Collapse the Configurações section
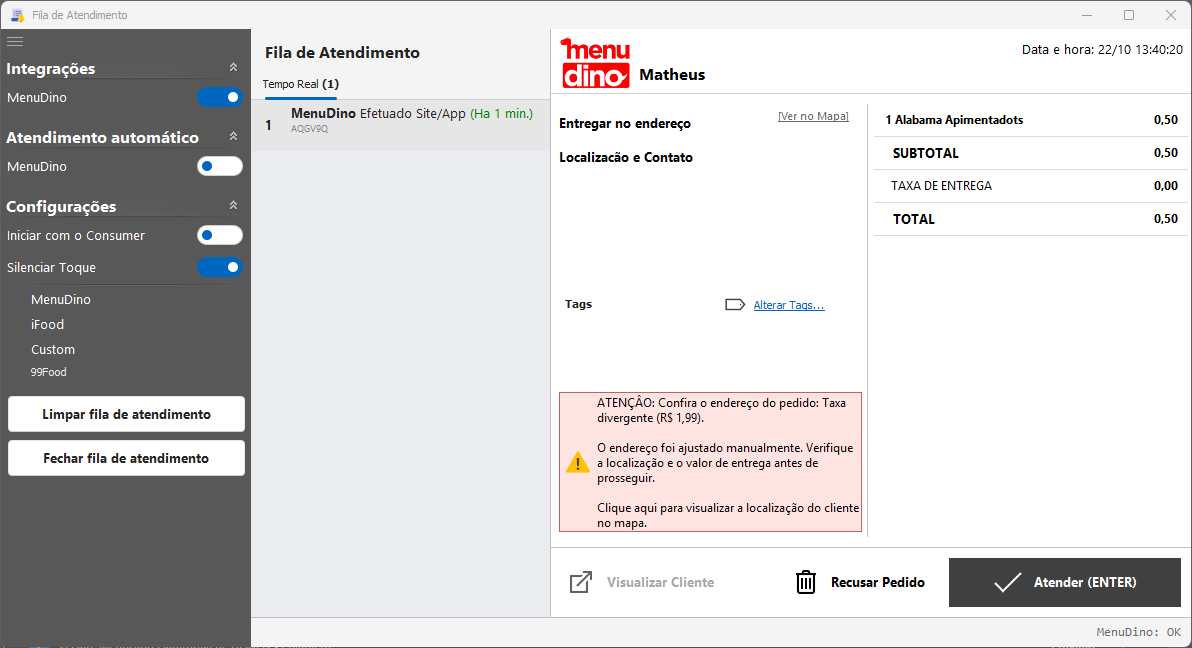The height and width of the screenshot is (648, 1192). (233, 205)
